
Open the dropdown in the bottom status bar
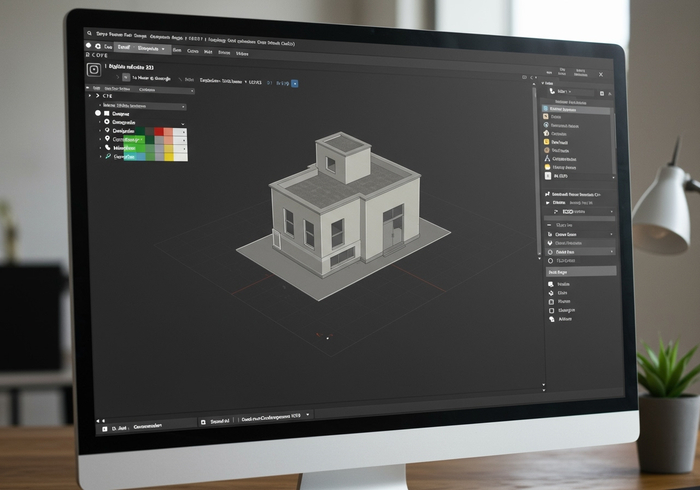coord(307,414)
